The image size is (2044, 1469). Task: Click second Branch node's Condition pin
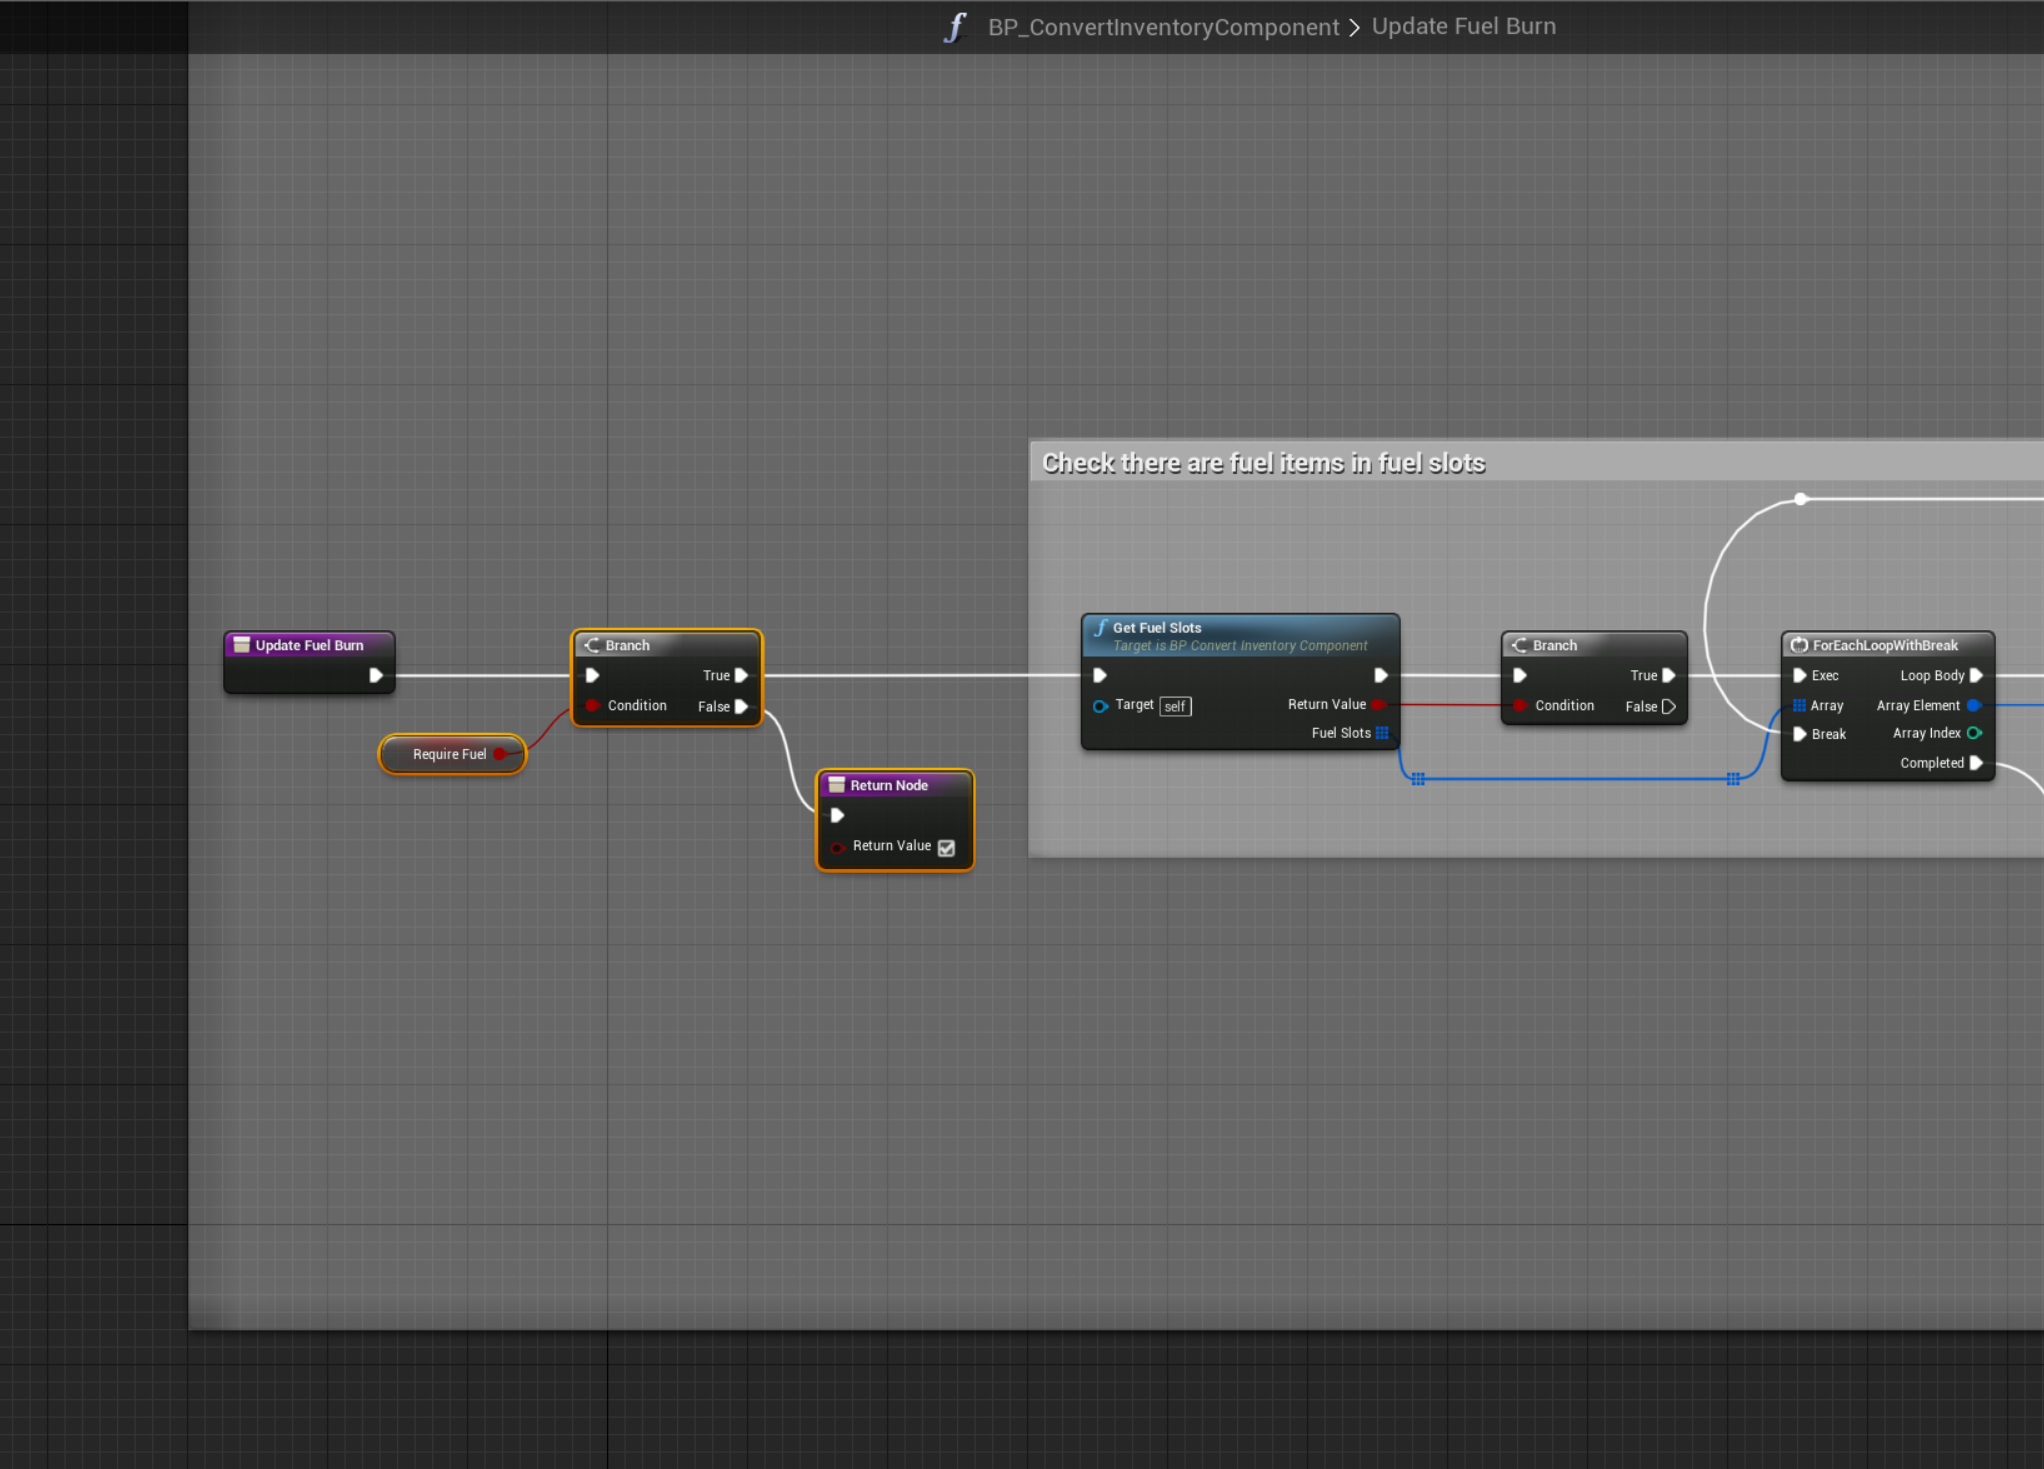pos(1520,706)
